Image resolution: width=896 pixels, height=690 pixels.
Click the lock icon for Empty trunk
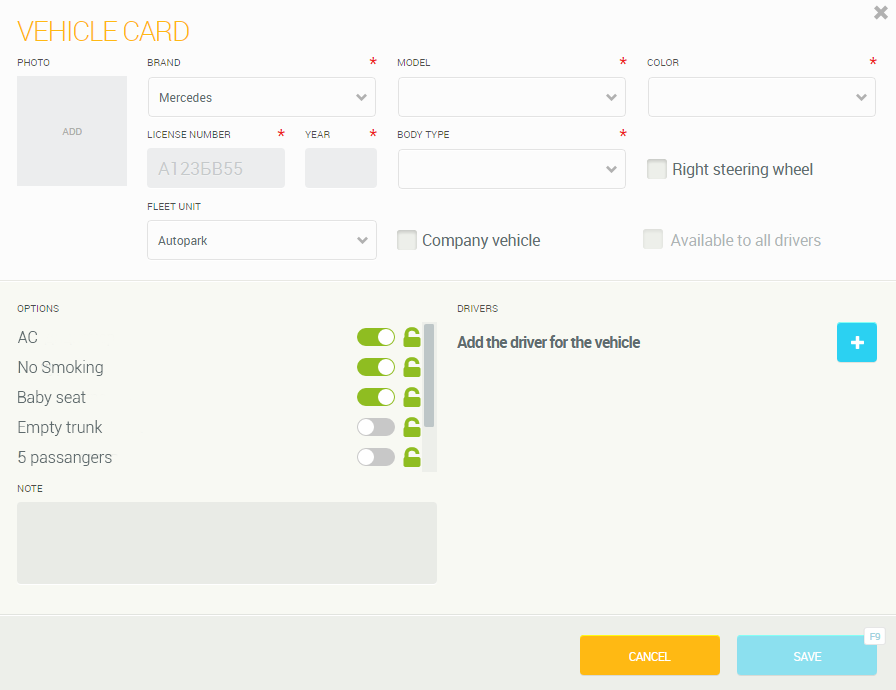click(x=411, y=428)
